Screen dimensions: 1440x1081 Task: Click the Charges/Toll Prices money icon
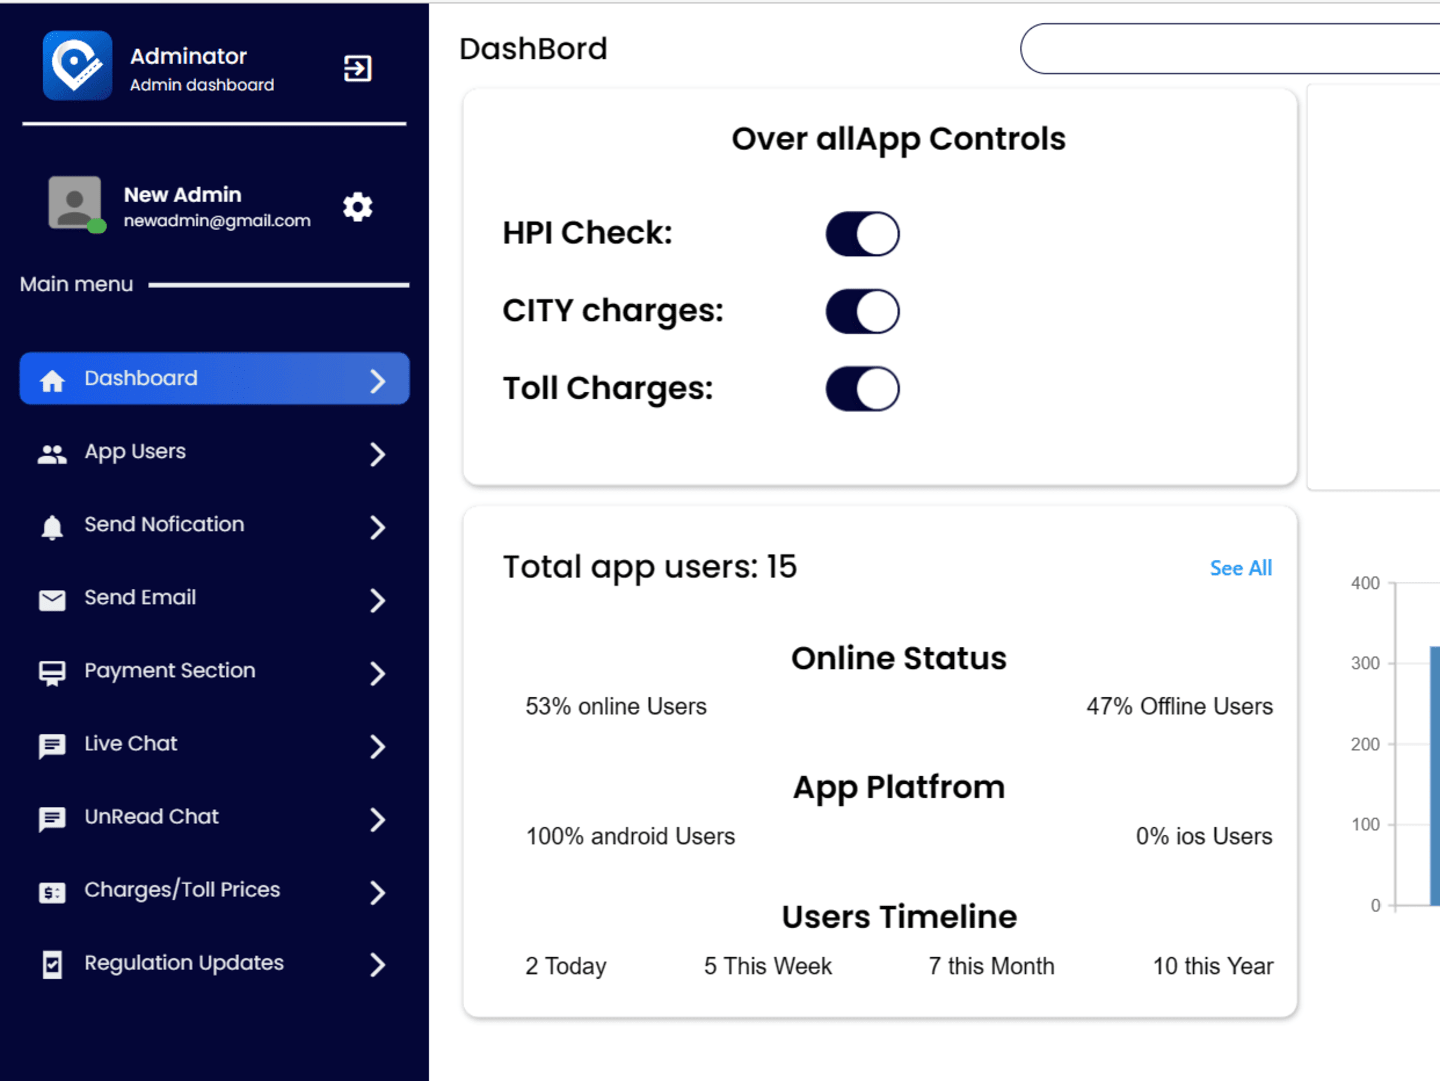click(x=52, y=892)
